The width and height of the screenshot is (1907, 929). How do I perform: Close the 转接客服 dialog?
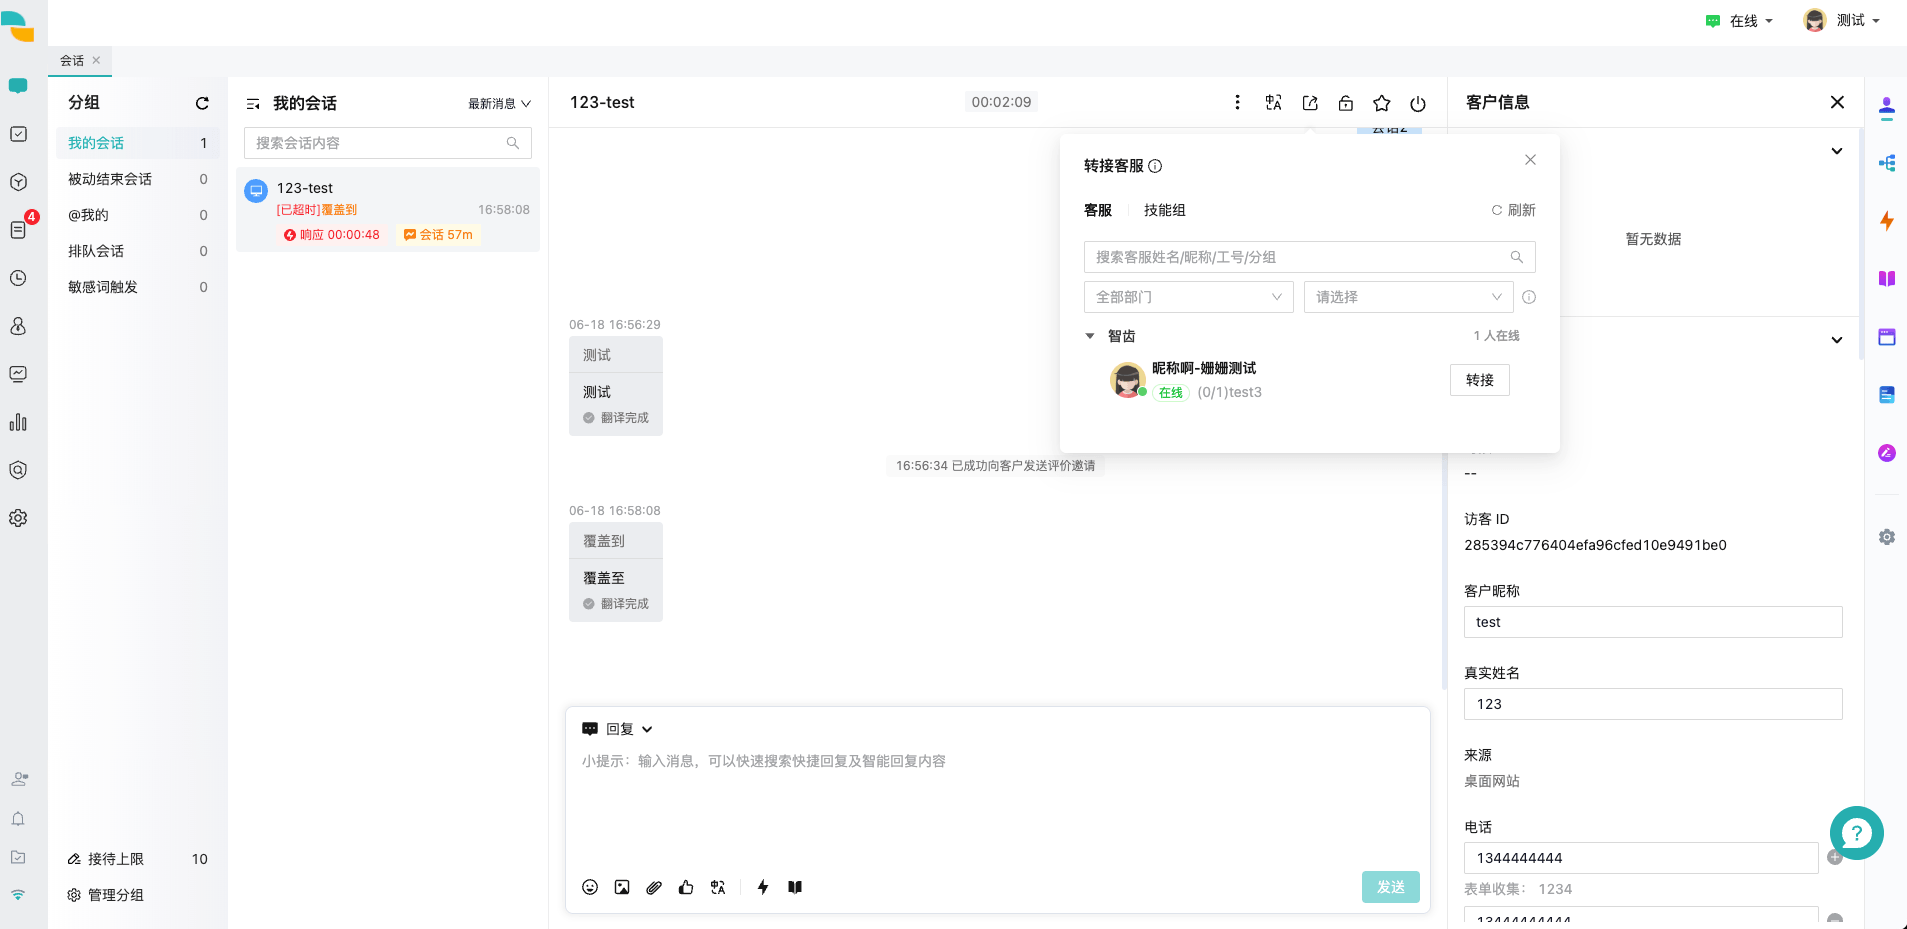1530,160
